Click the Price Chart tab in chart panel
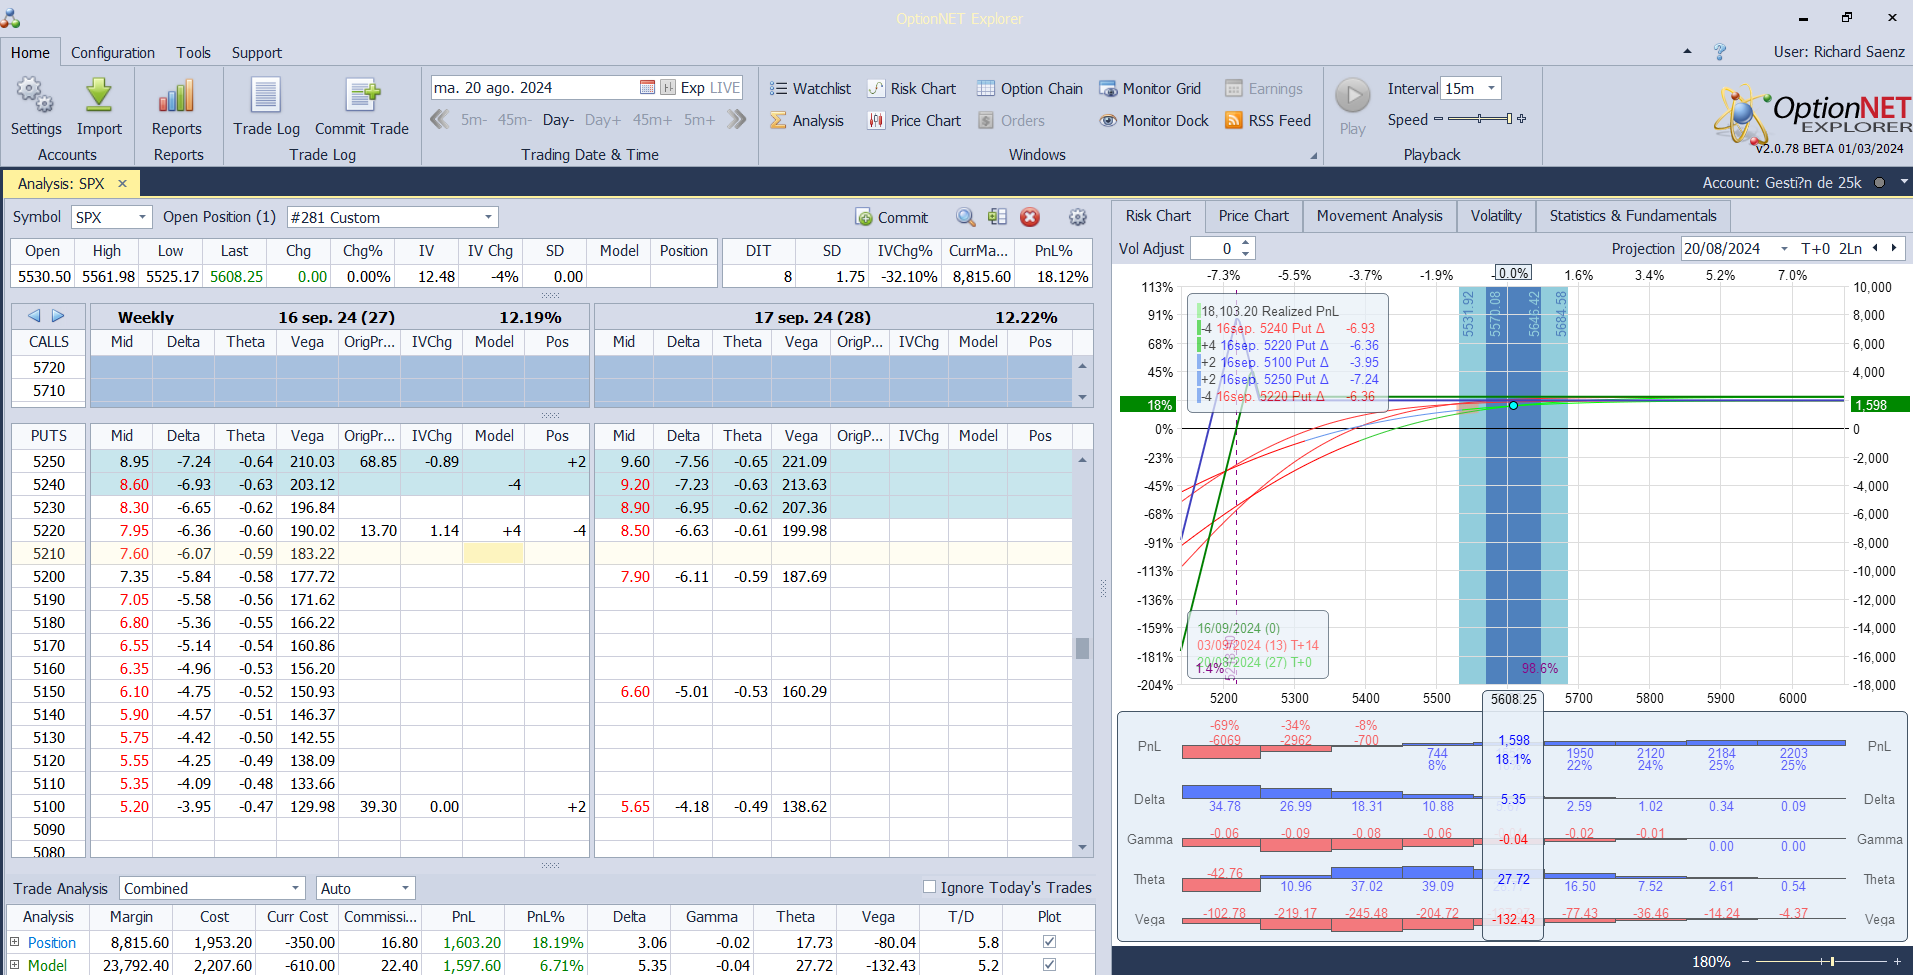The image size is (1913, 975). tap(1254, 216)
